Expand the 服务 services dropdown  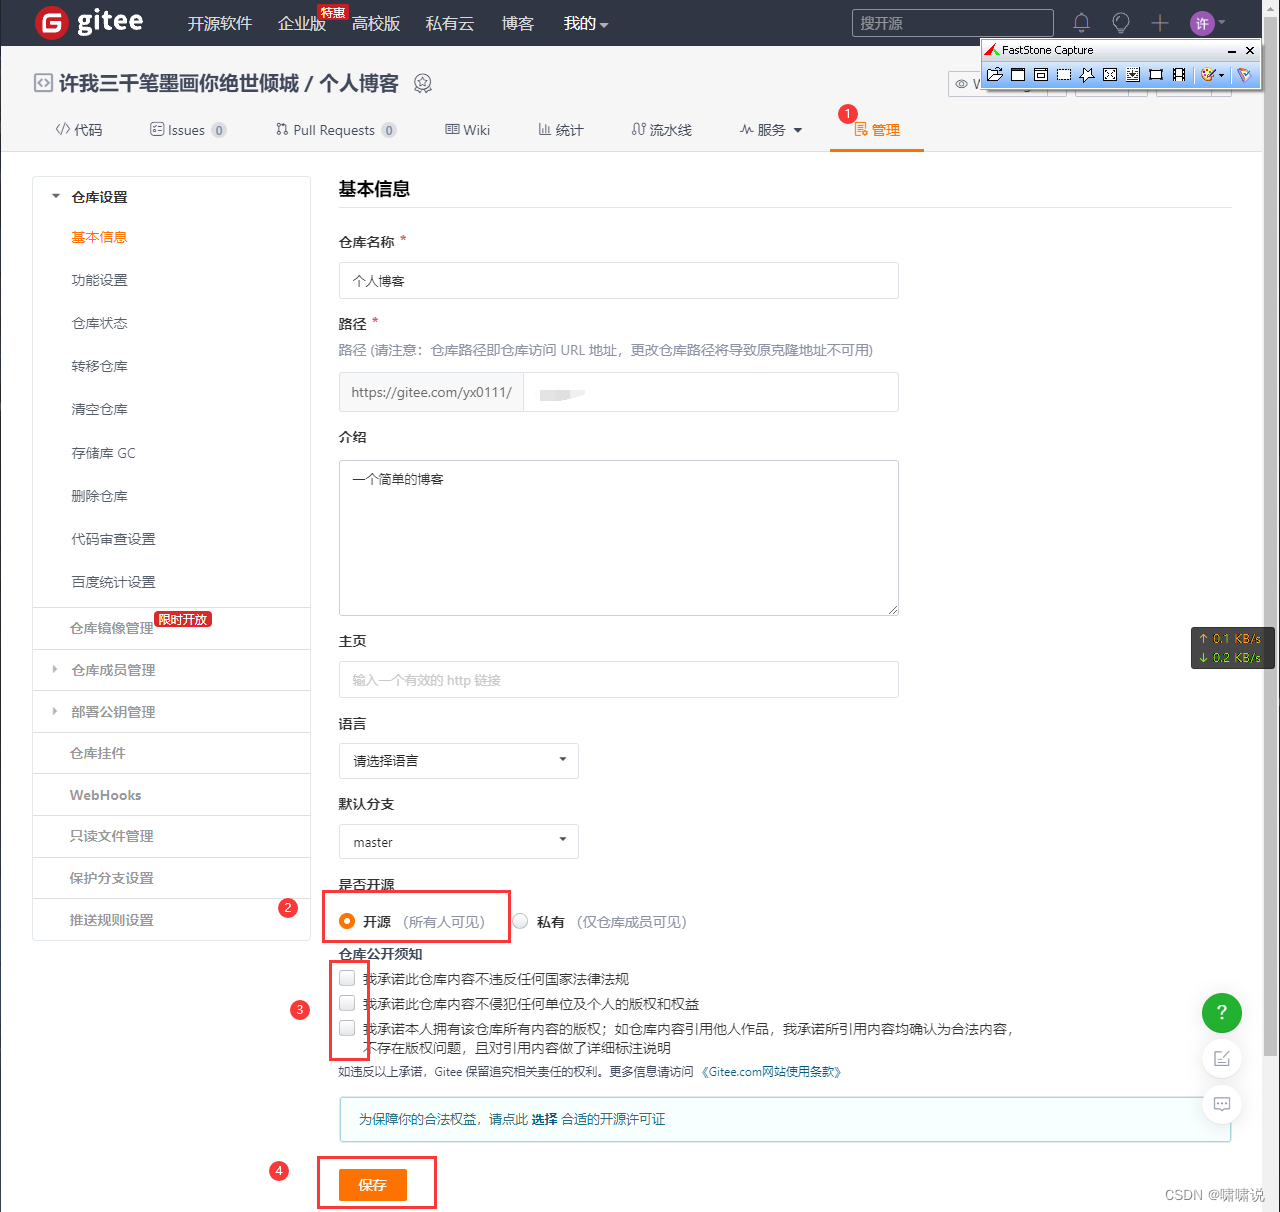tap(771, 130)
